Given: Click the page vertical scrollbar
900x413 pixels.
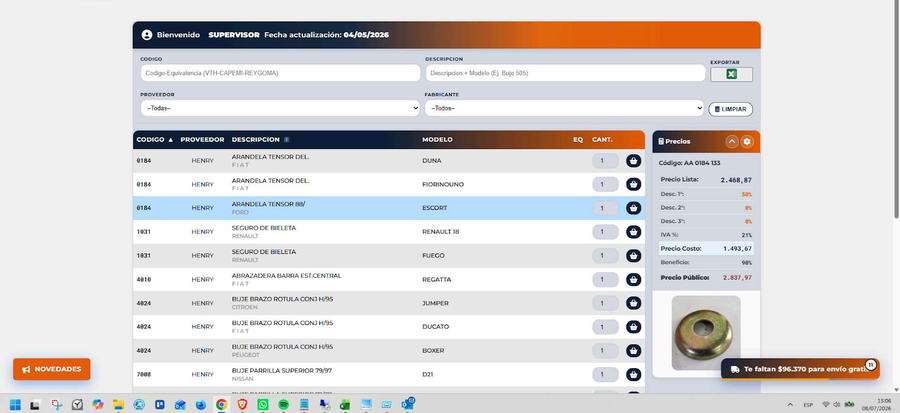Looking at the screenshot, I should tap(897, 109).
